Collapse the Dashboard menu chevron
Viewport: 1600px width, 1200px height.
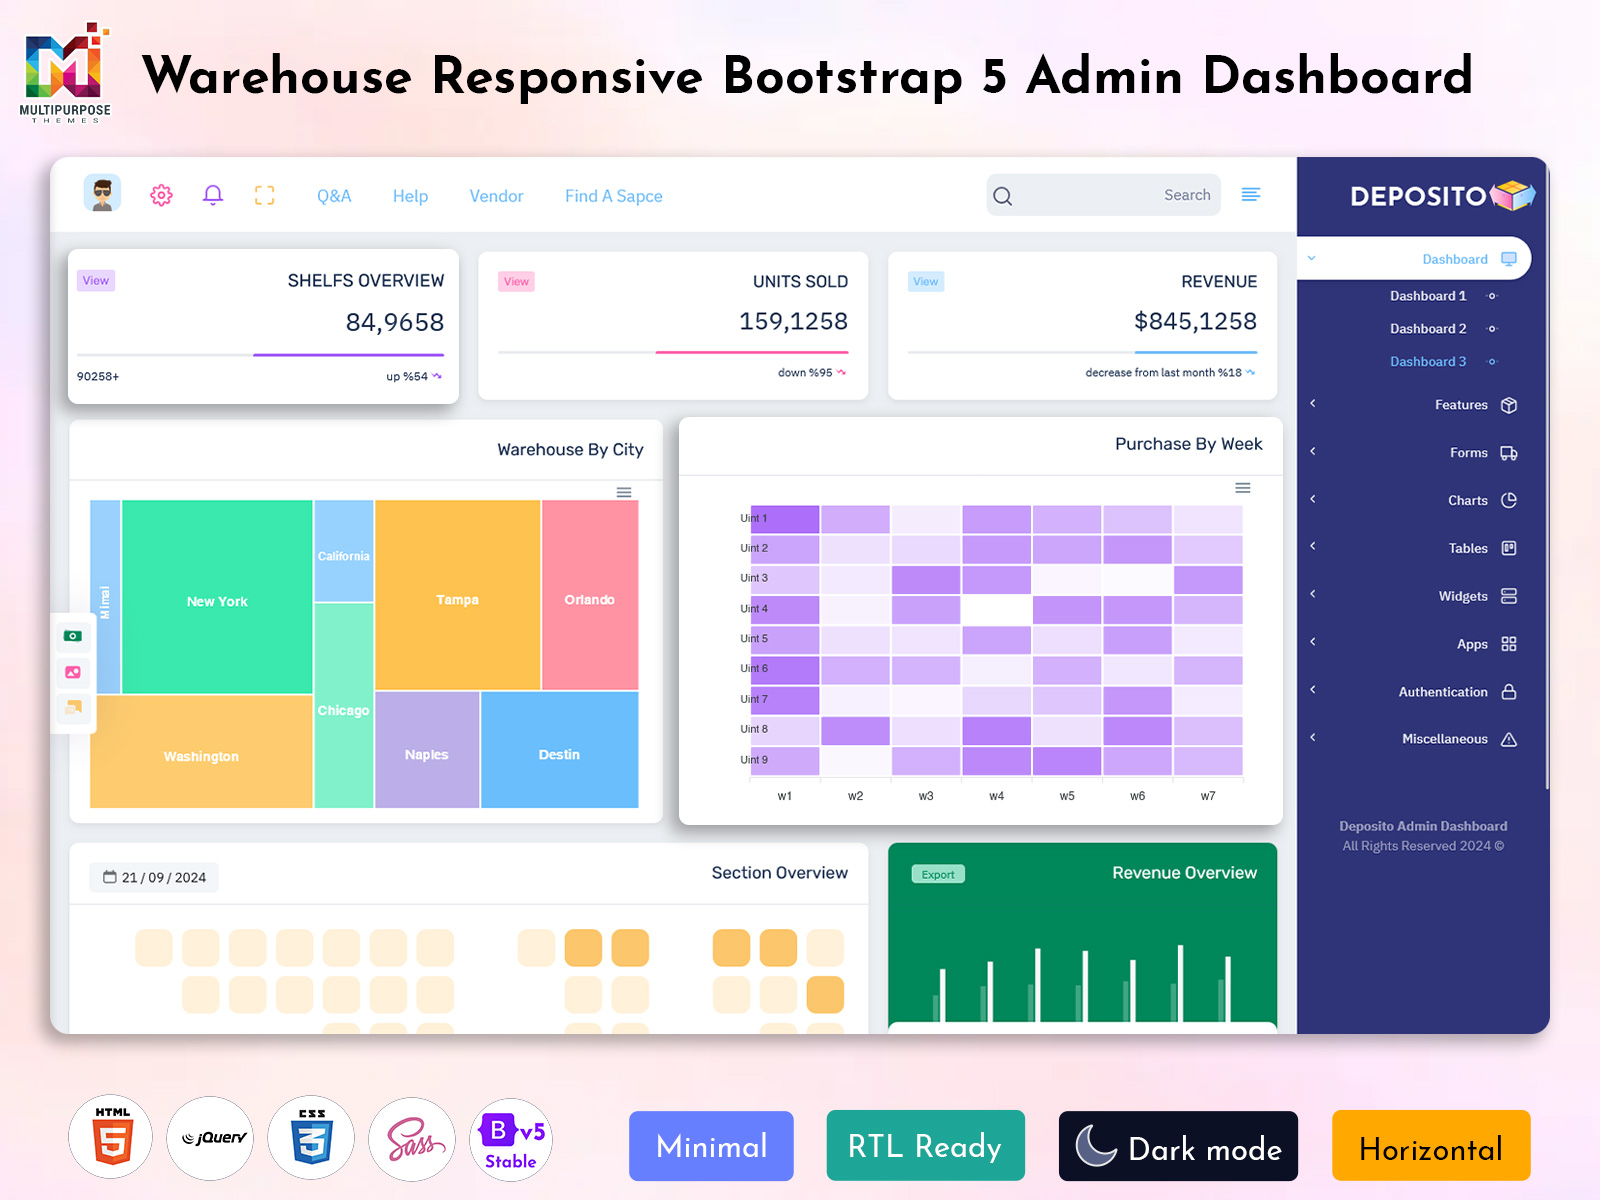[x=1312, y=259]
